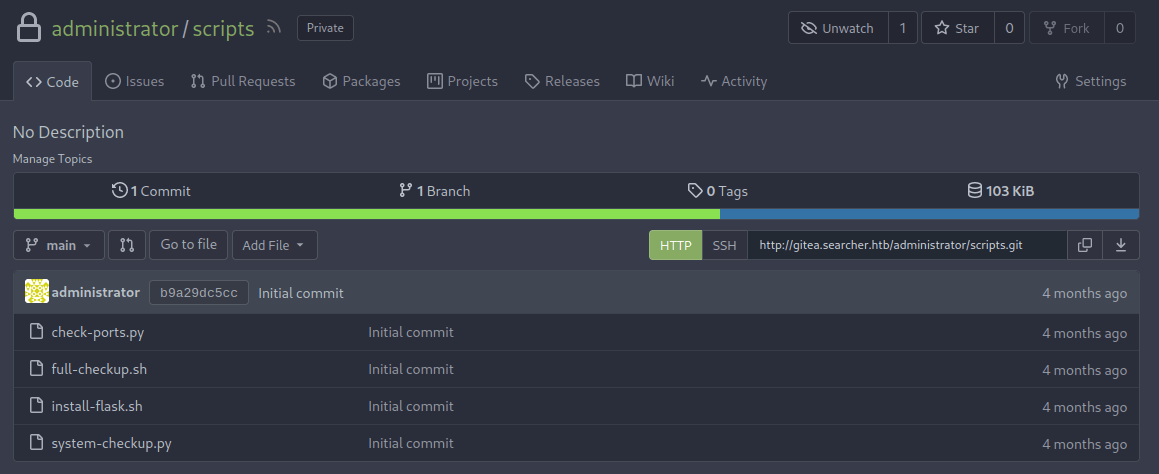
Task: View the 1 Branch list
Action: pos(435,191)
